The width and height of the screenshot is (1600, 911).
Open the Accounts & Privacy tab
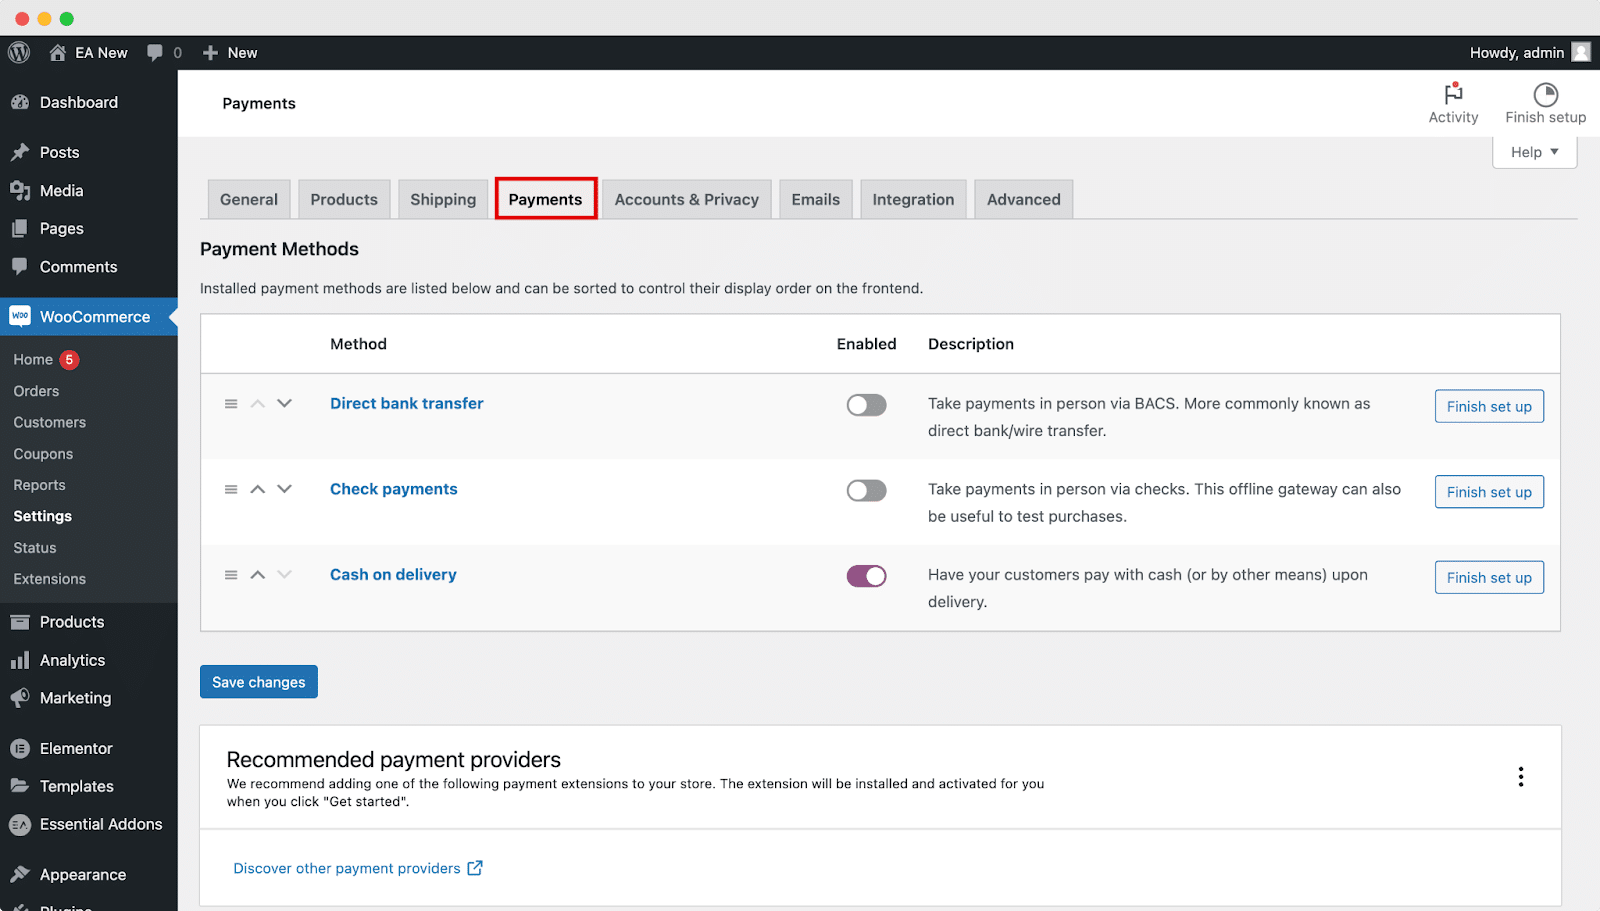click(x=687, y=199)
